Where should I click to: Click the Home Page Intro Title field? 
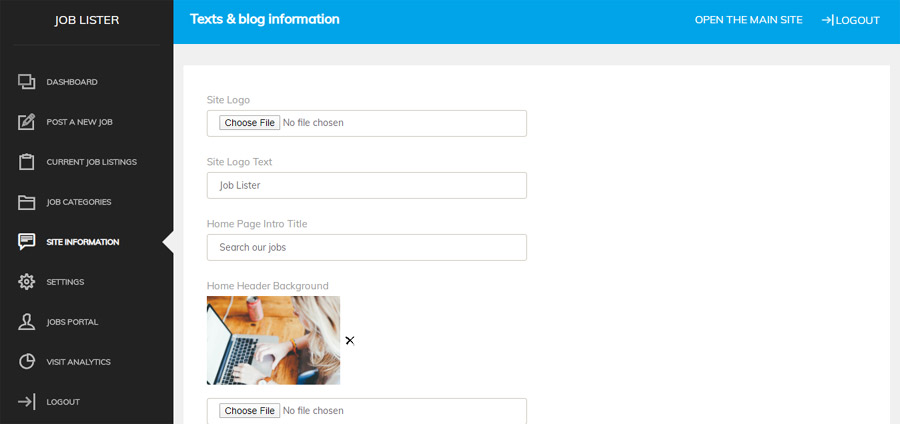(366, 247)
